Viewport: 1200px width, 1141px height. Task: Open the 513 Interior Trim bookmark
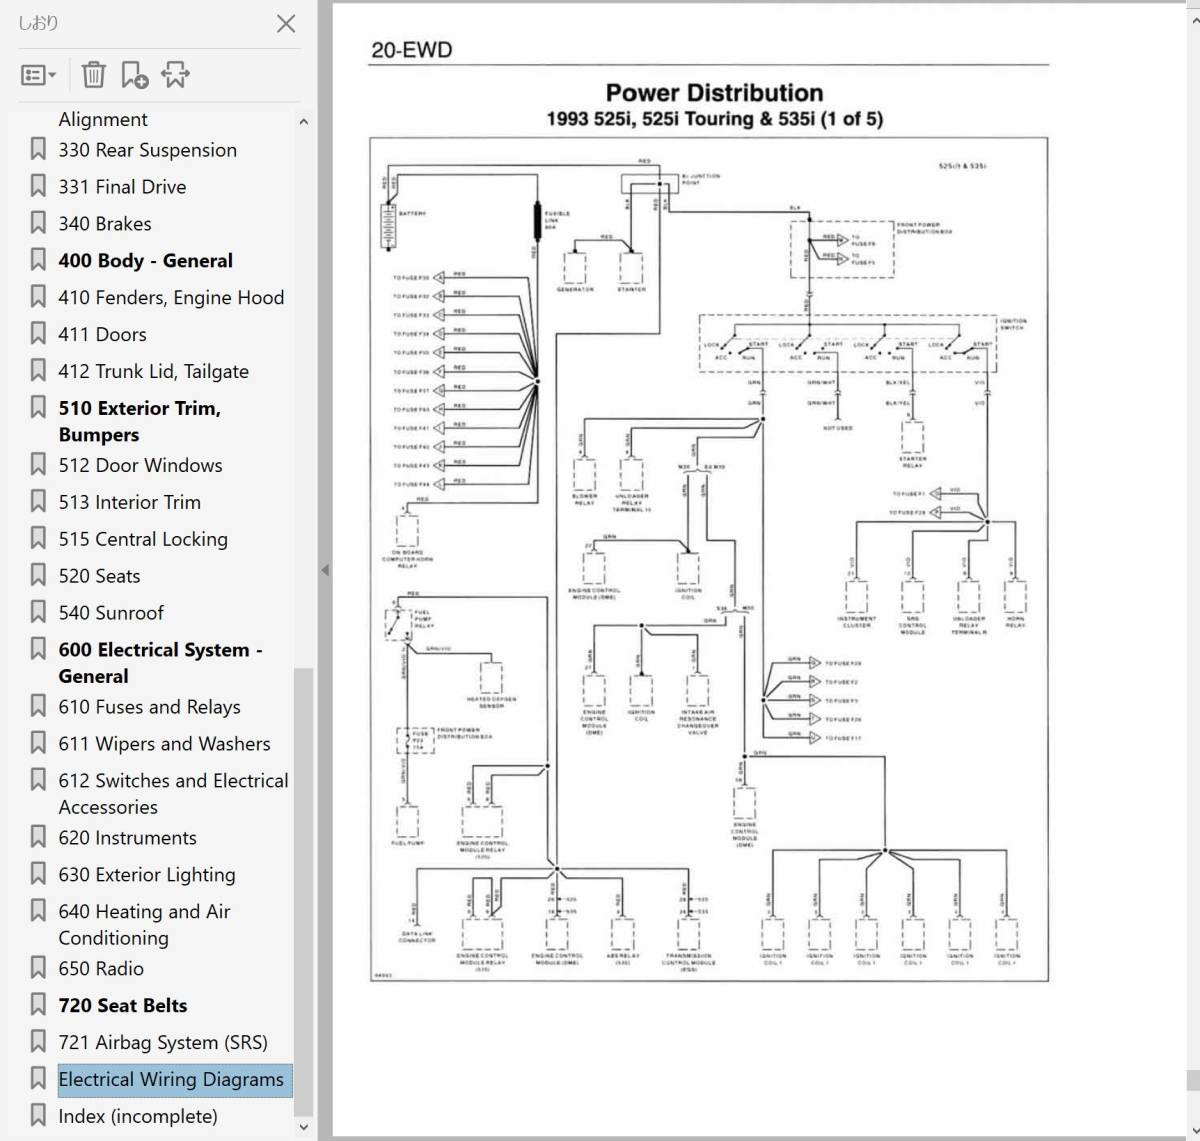[129, 503]
